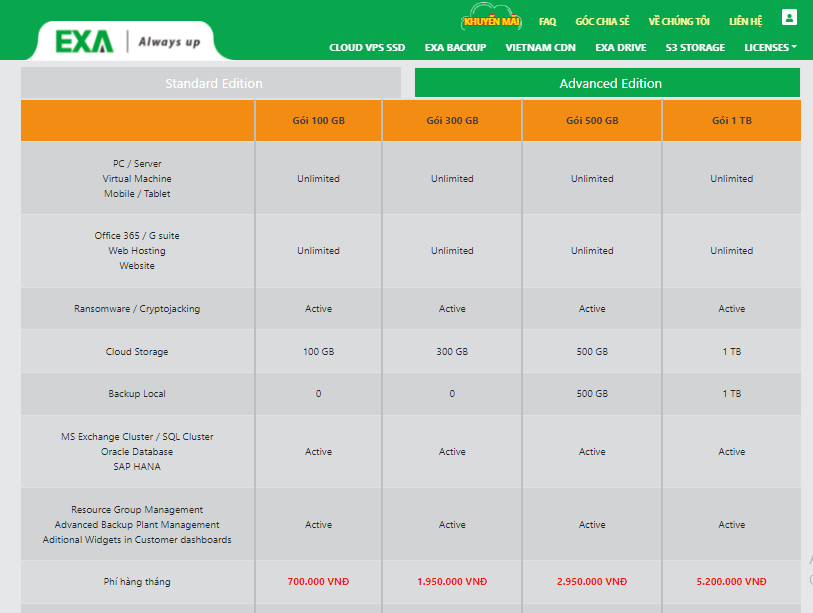
Task: Expand the Licenses dropdown menu
Action: tap(770, 47)
